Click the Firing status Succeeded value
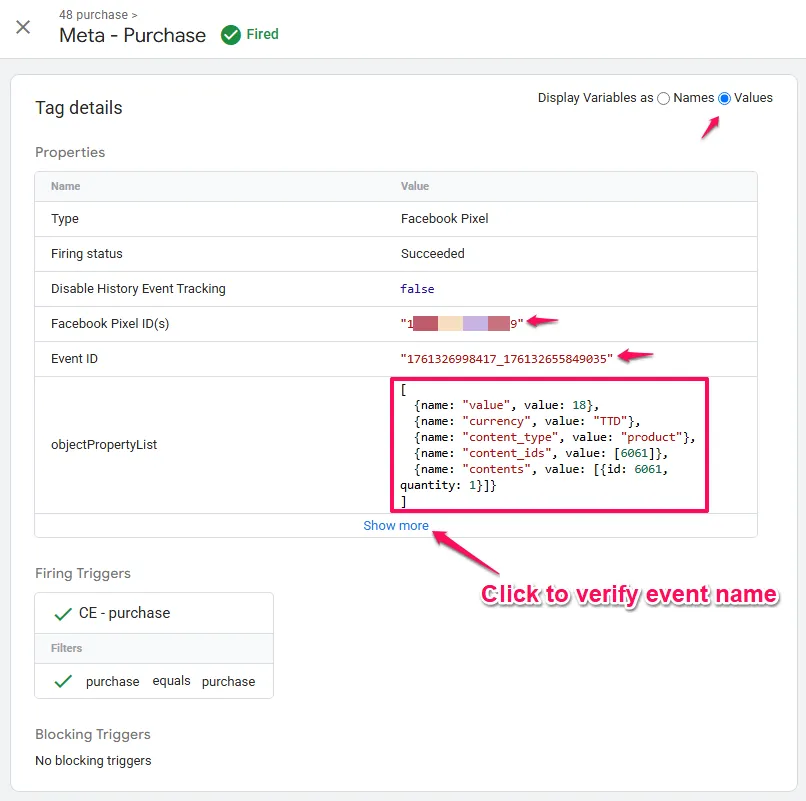Screen dimensions: 806x801 (432, 254)
